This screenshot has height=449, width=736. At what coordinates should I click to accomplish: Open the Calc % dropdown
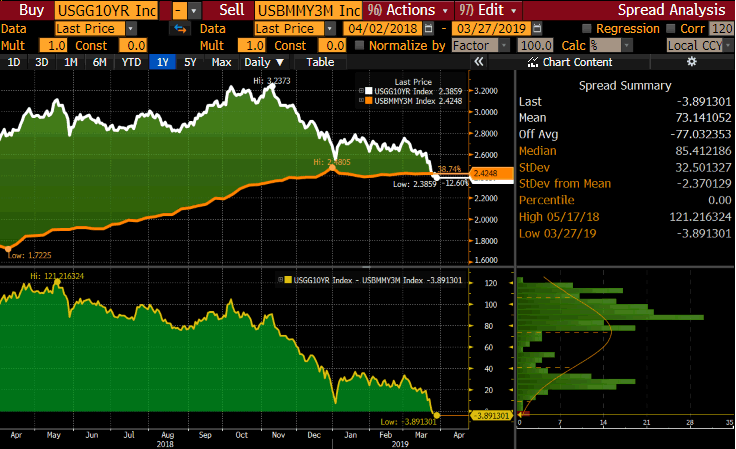(x=627, y=46)
